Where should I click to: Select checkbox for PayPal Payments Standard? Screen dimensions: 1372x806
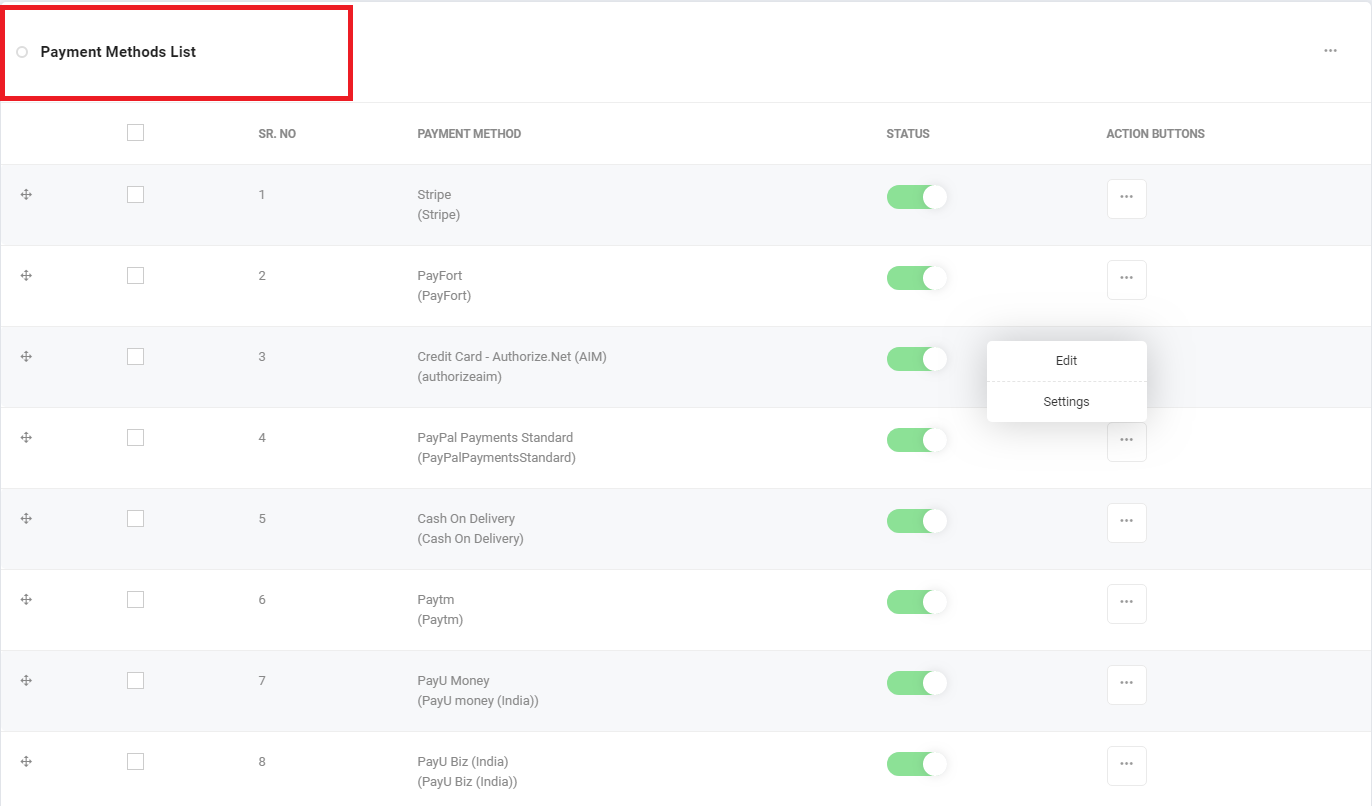point(136,437)
